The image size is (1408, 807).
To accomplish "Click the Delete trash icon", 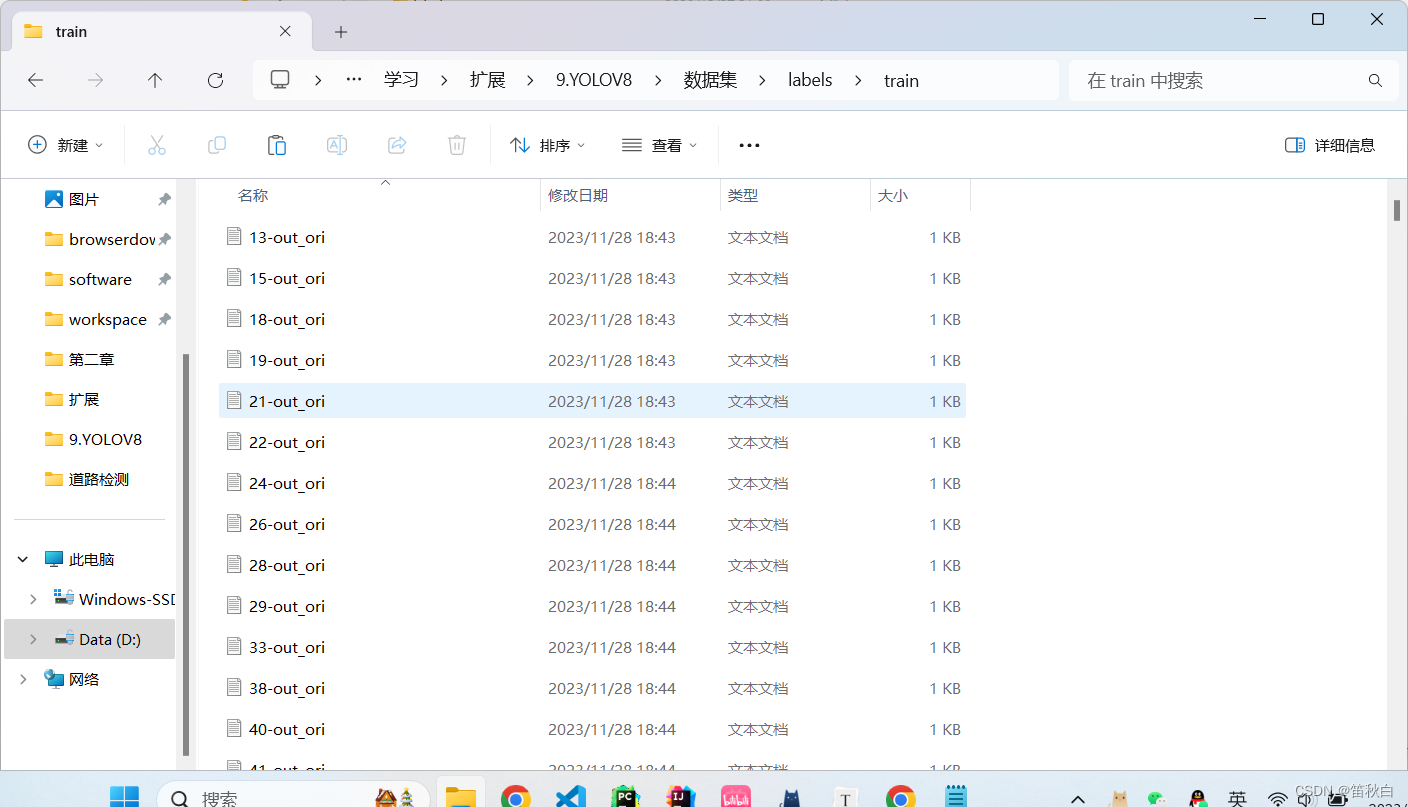I will click(457, 145).
